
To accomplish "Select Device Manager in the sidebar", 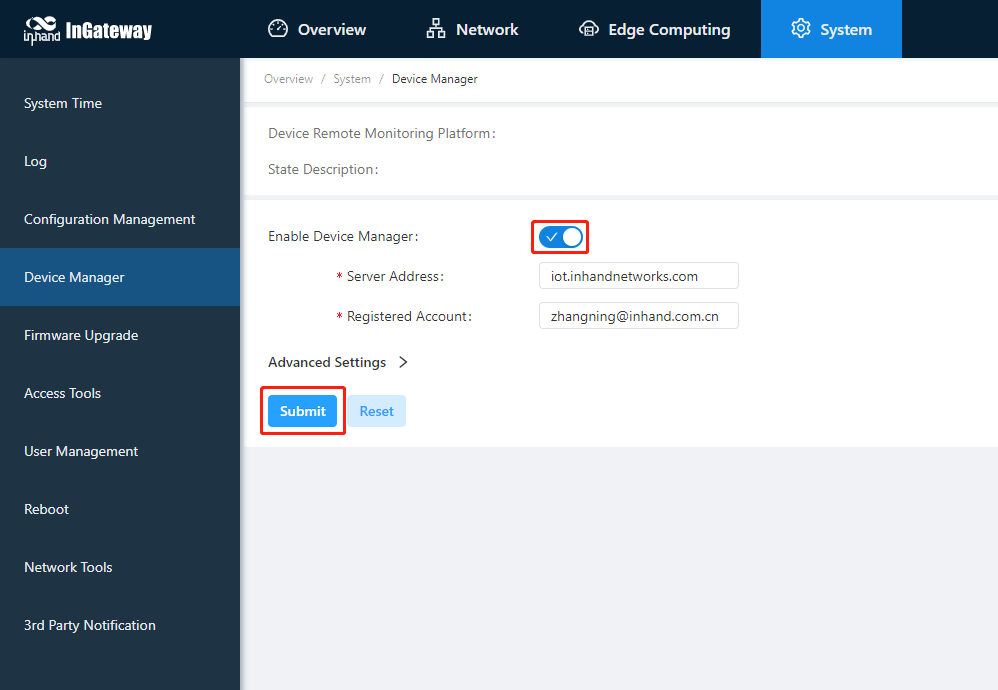I will pyautogui.click(x=120, y=277).
